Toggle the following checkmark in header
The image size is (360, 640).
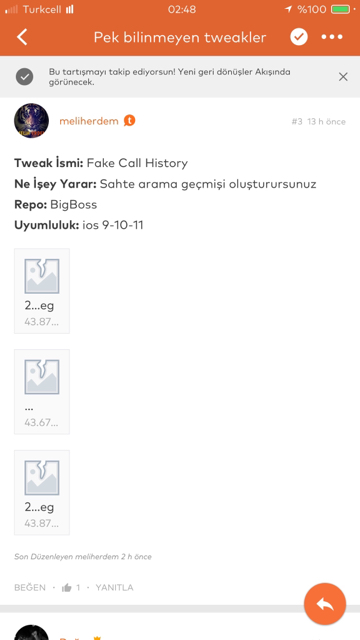pos(299,37)
